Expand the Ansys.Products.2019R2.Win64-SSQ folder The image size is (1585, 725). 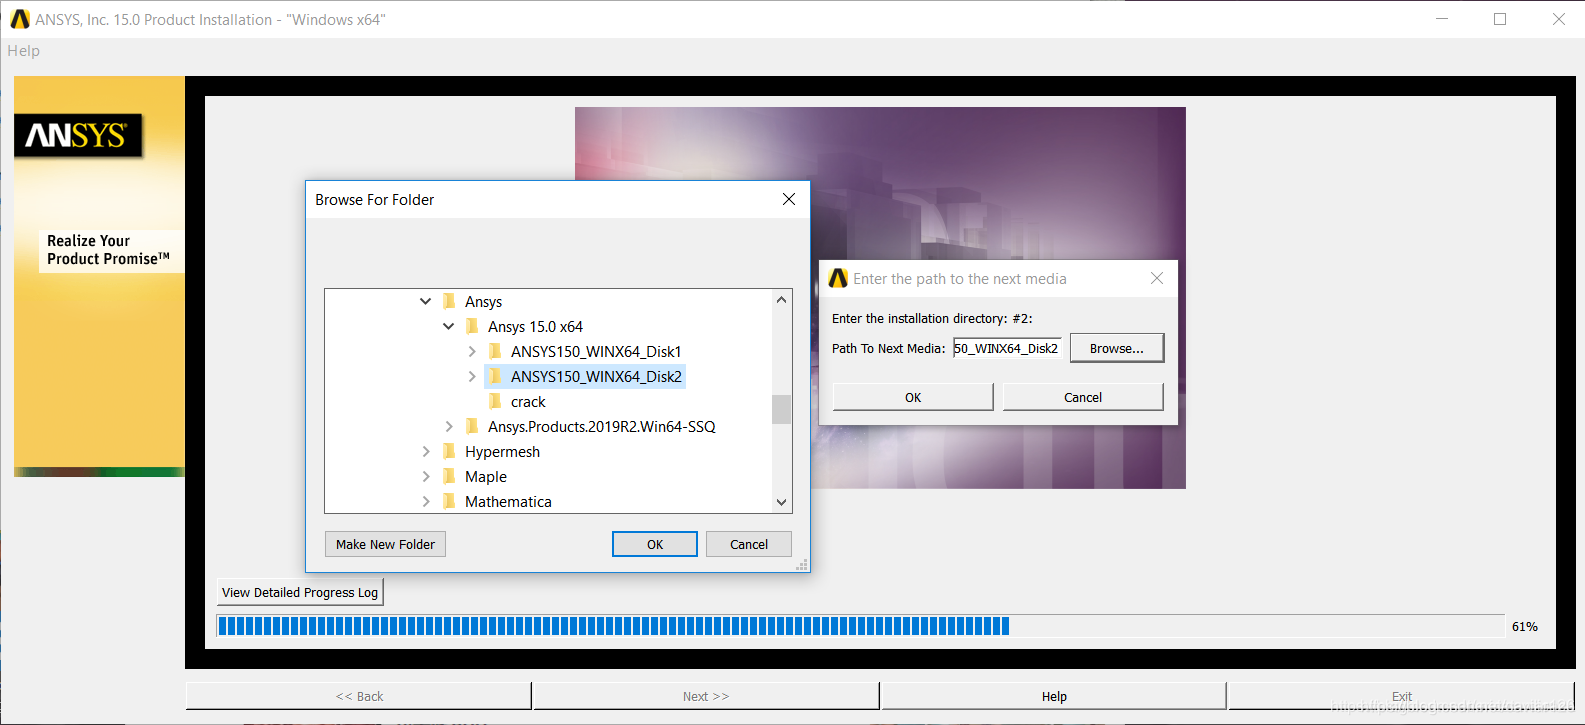point(449,426)
